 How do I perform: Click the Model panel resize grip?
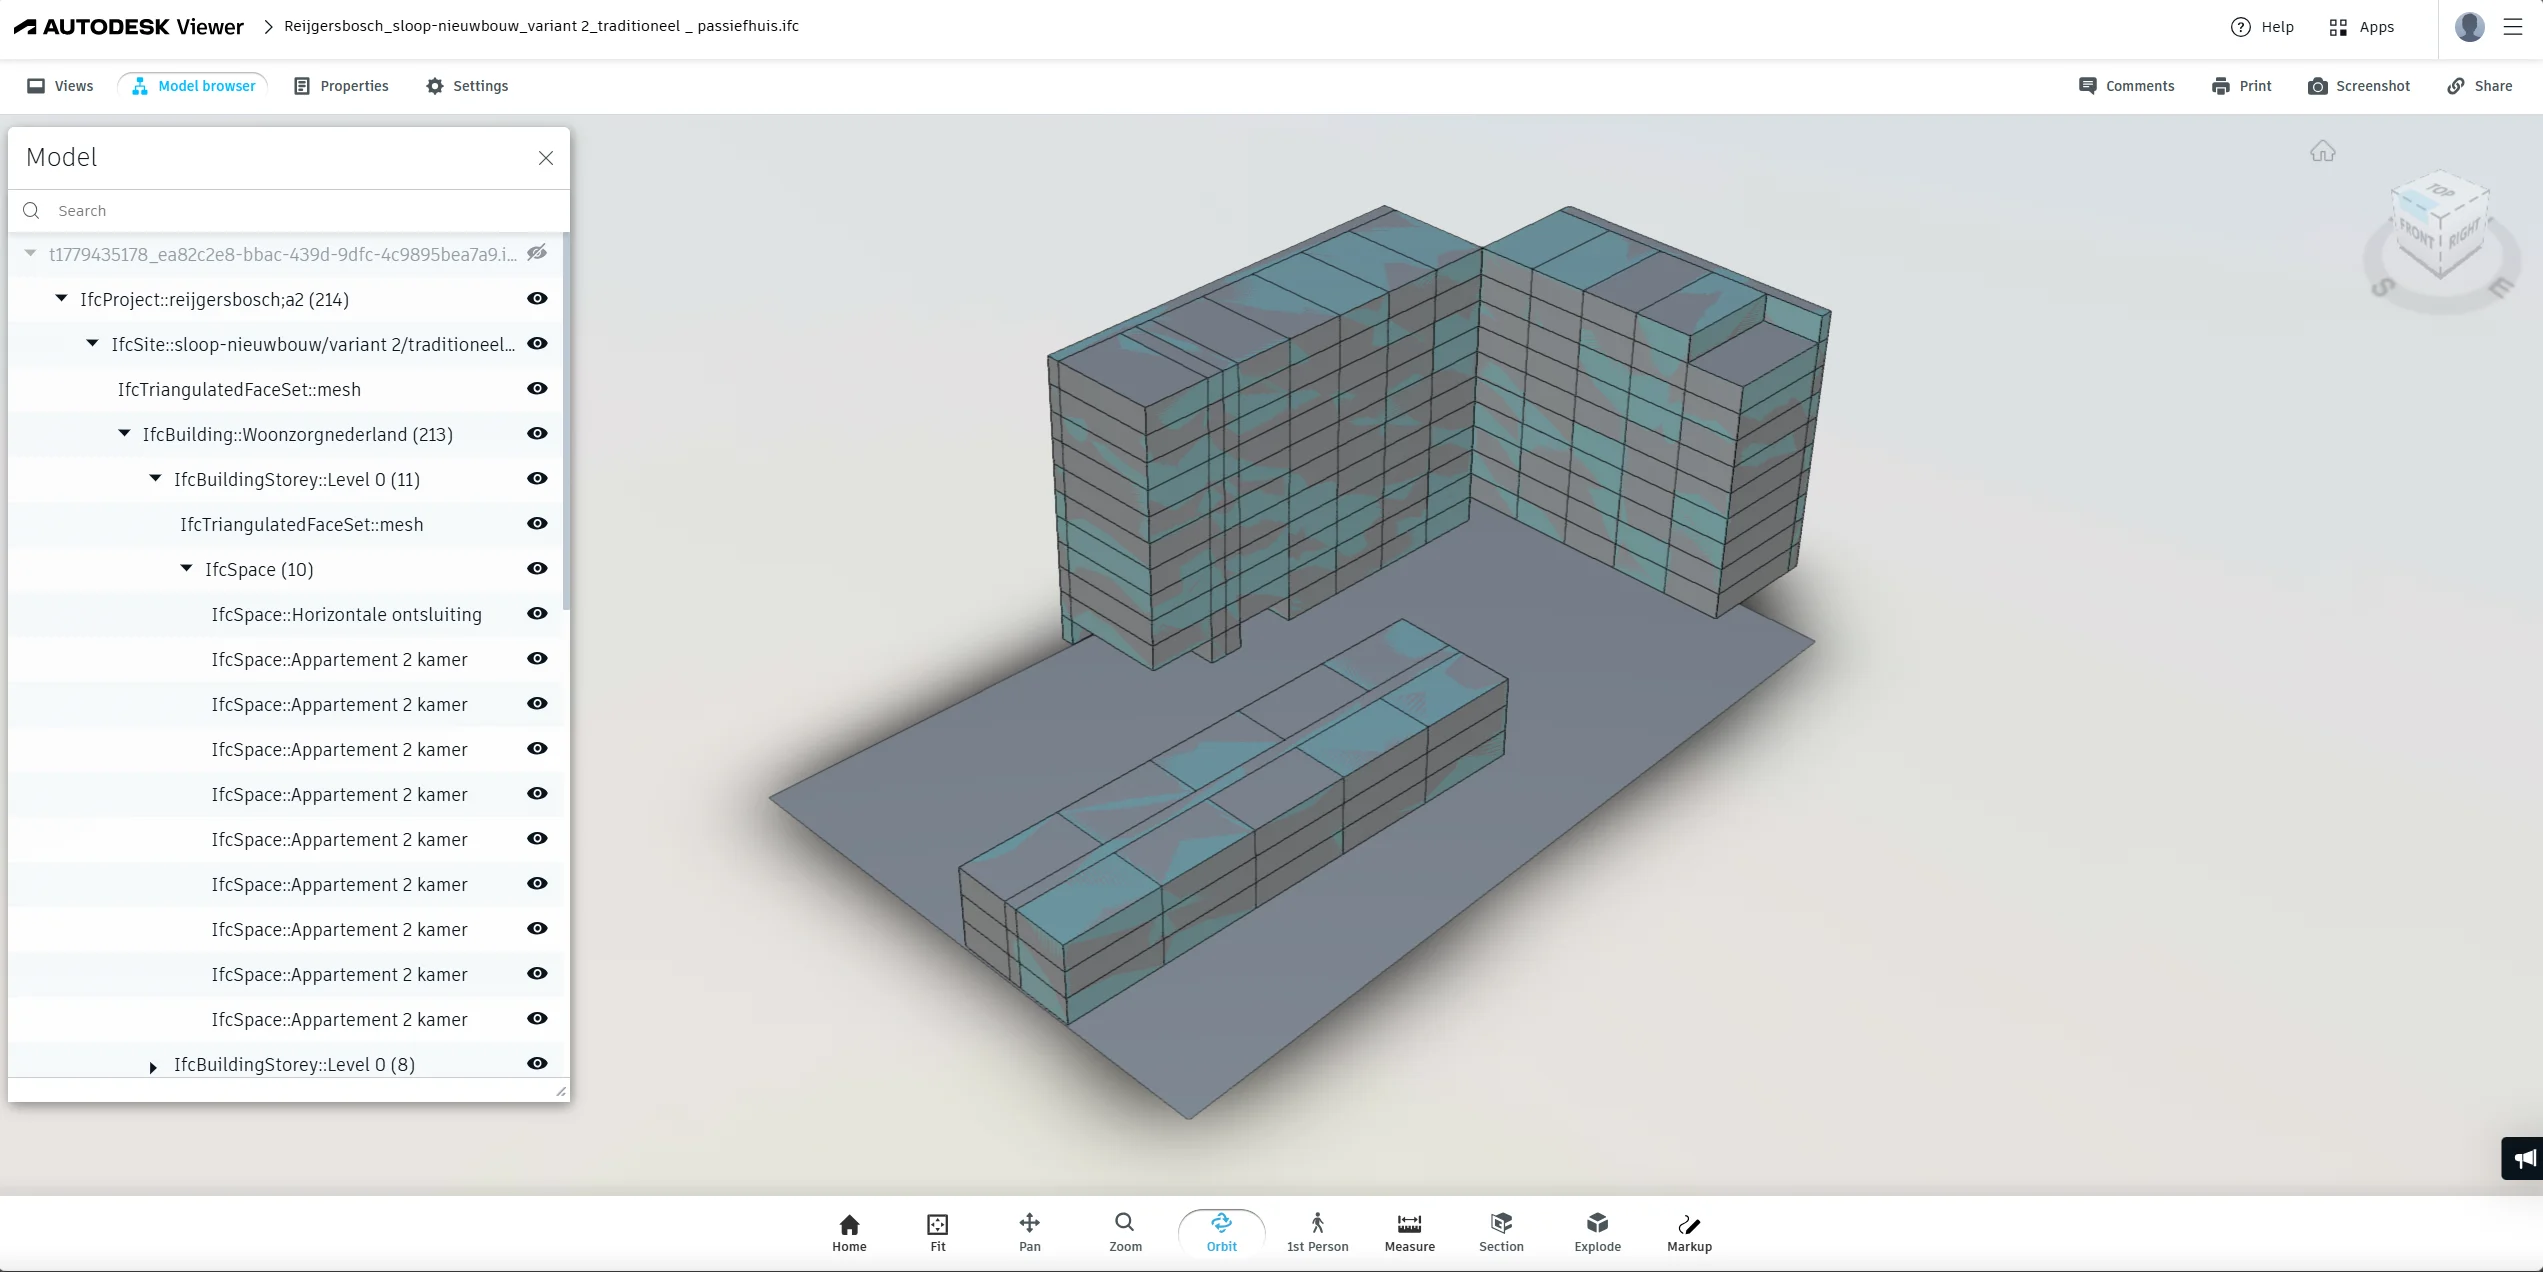coord(561,1091)
